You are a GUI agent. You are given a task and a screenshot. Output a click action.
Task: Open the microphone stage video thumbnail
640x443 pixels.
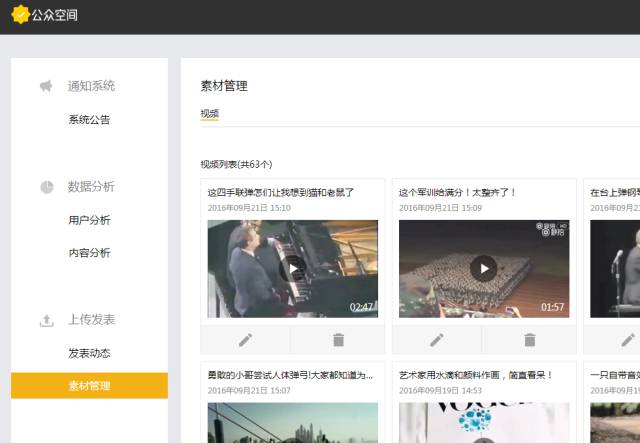pos(615,269)
